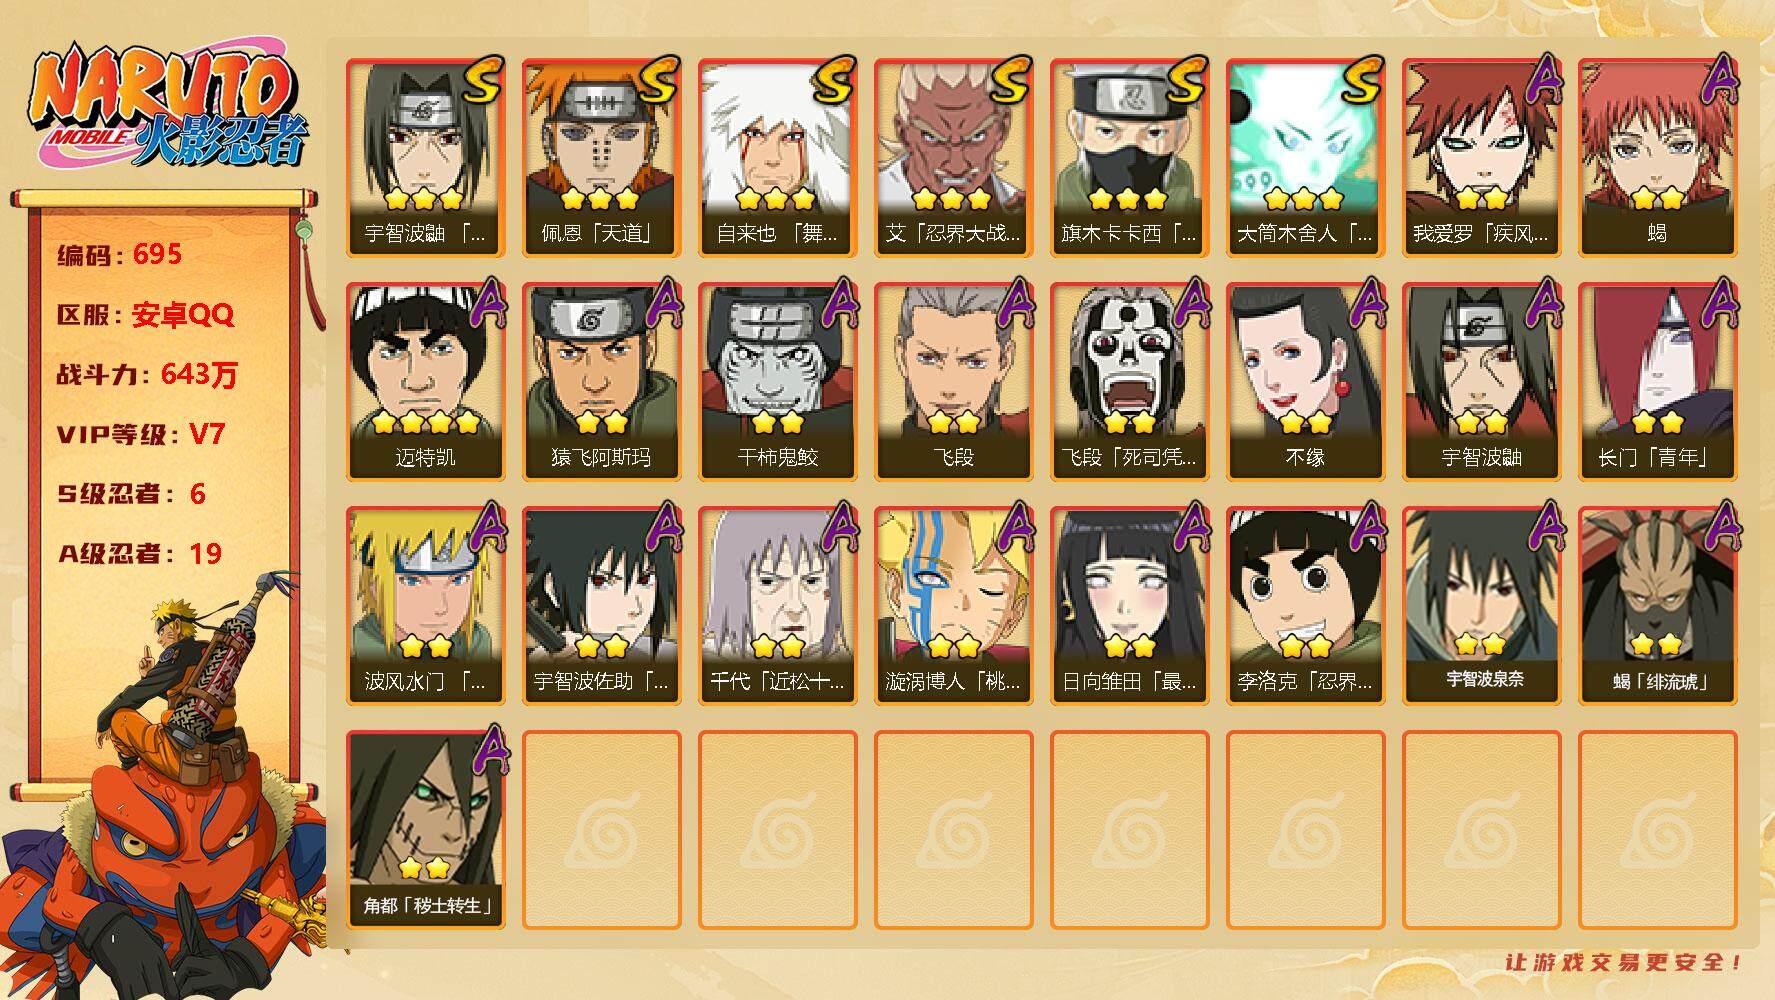Choose the 长门「青年」 ninja card
This screenshot has height=1000, width=1775.
pyautogui.click(x=1657, y=382)
